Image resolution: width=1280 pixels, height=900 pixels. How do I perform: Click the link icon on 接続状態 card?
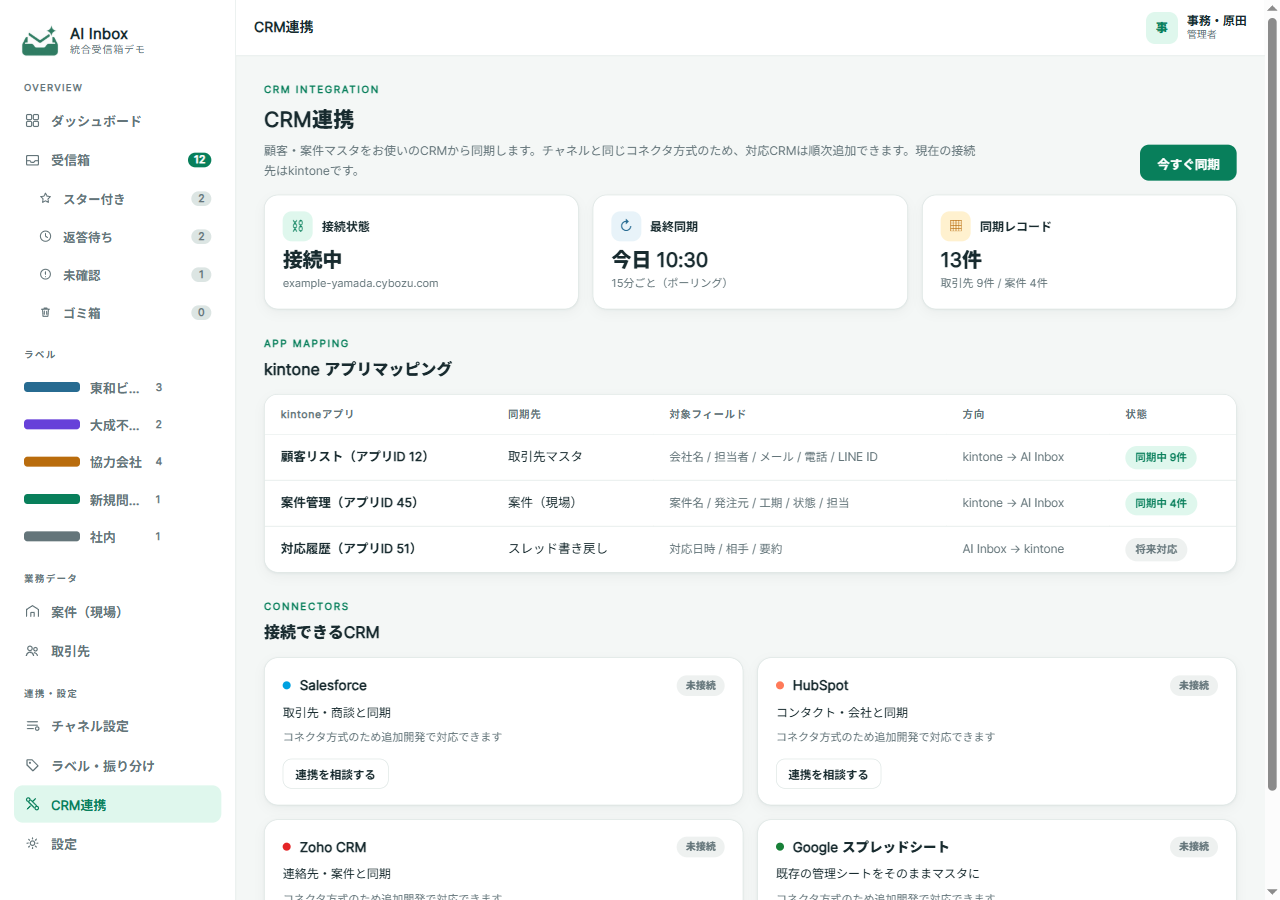pos(298,226)
